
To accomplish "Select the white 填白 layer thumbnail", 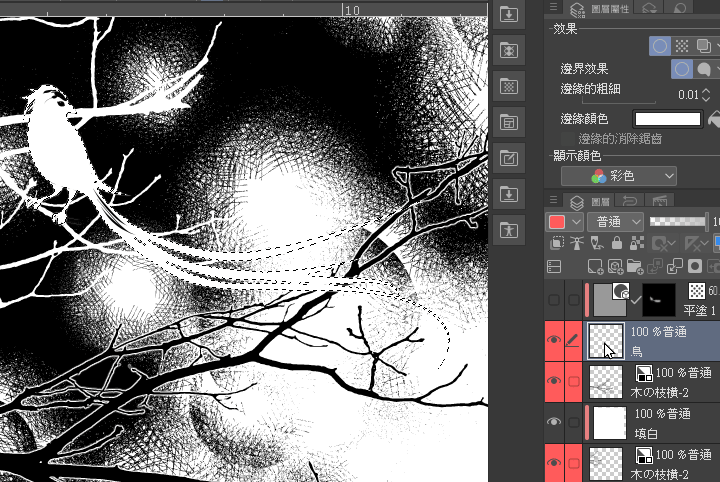I will point(610,422).
